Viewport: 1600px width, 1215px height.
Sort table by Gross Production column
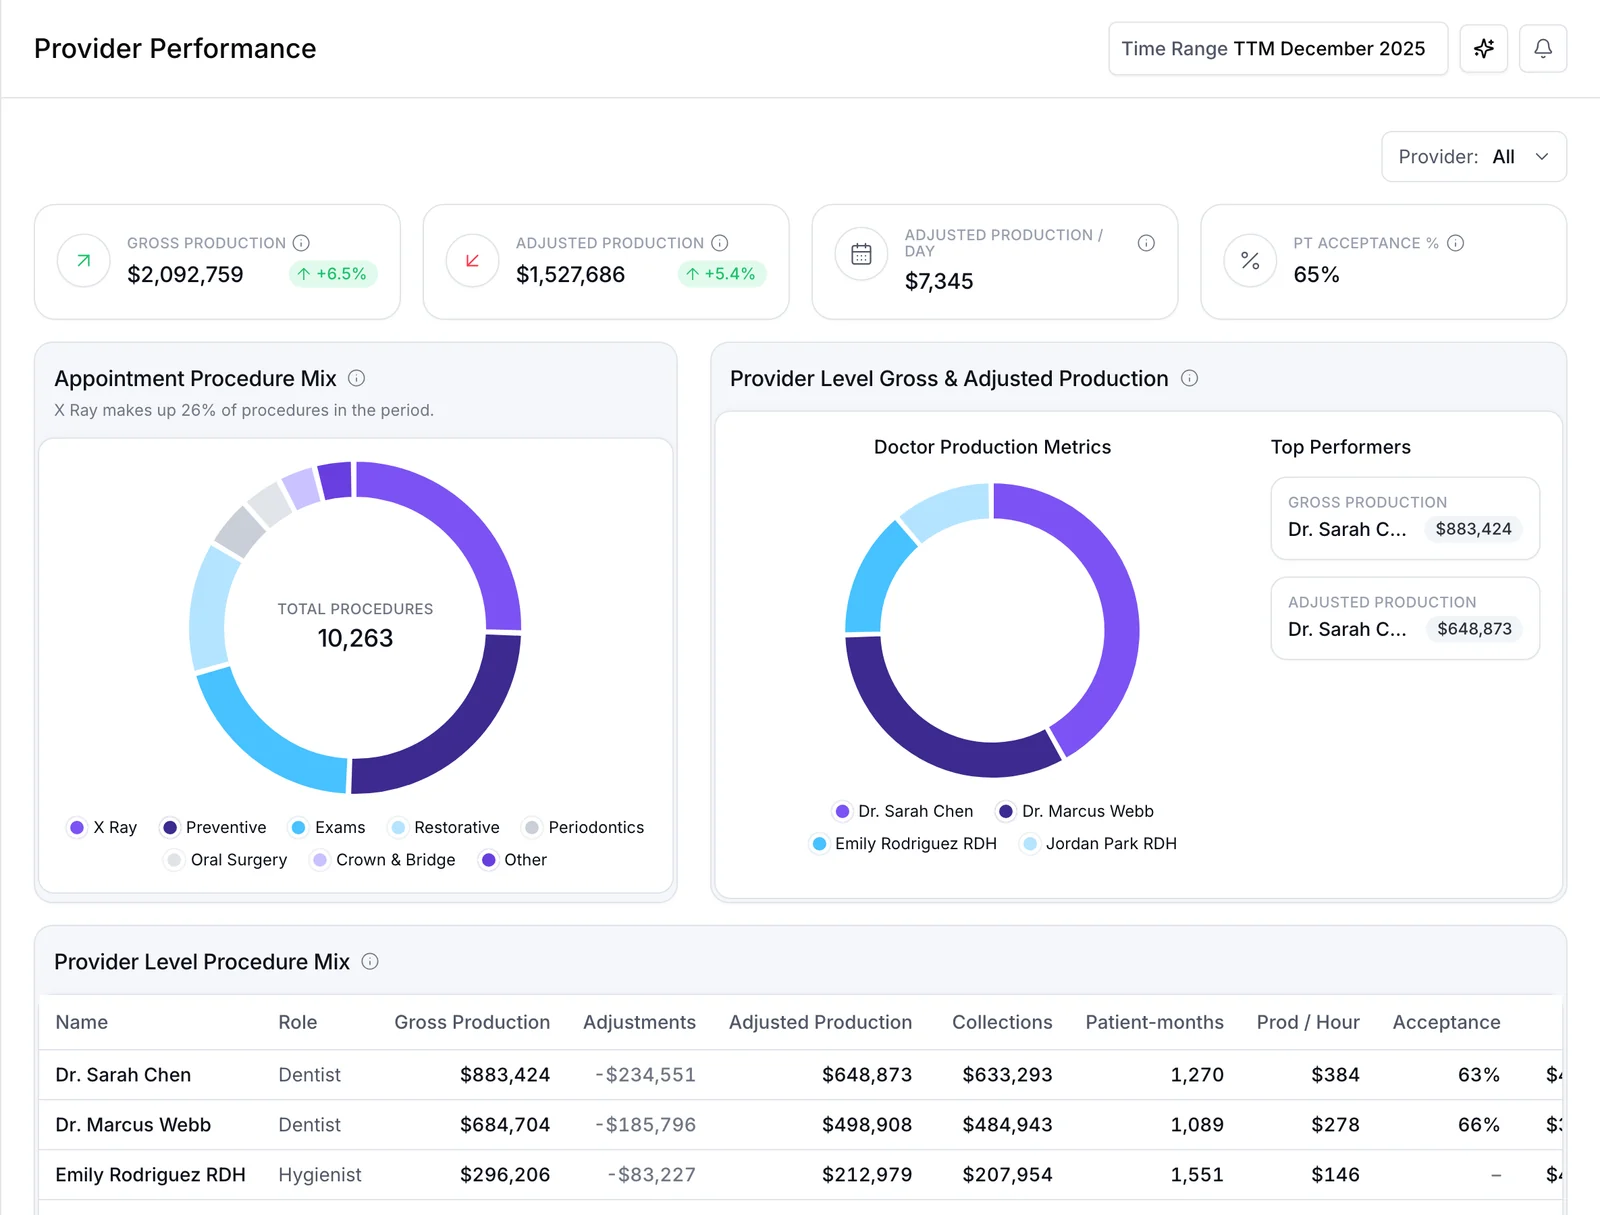tap(472, 1022)
